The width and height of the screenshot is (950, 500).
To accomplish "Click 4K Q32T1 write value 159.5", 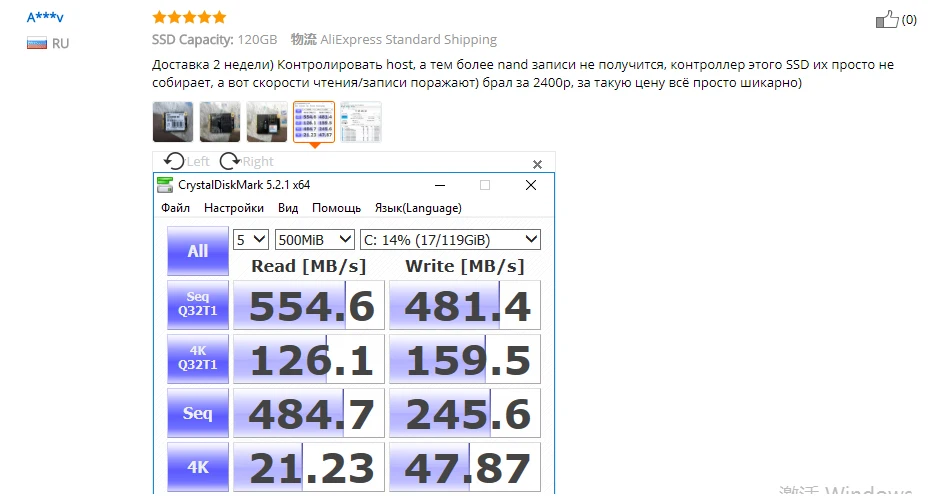I will (465, 359).
